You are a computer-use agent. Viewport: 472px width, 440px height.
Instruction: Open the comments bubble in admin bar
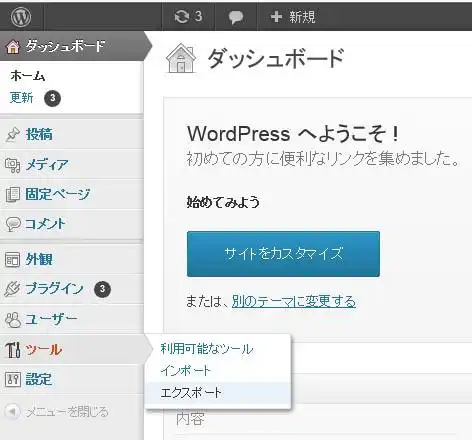coord(236,17)
